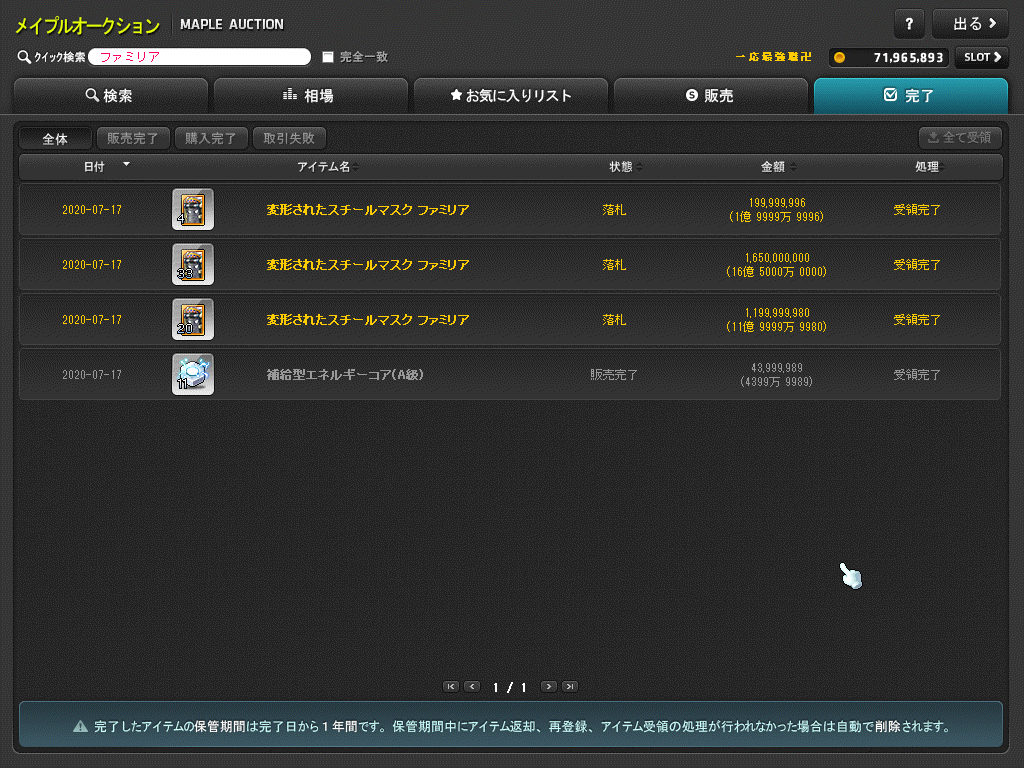Select item name in 1,199,999,980 row
This screenshot has height=768, width=1024.
368,319
